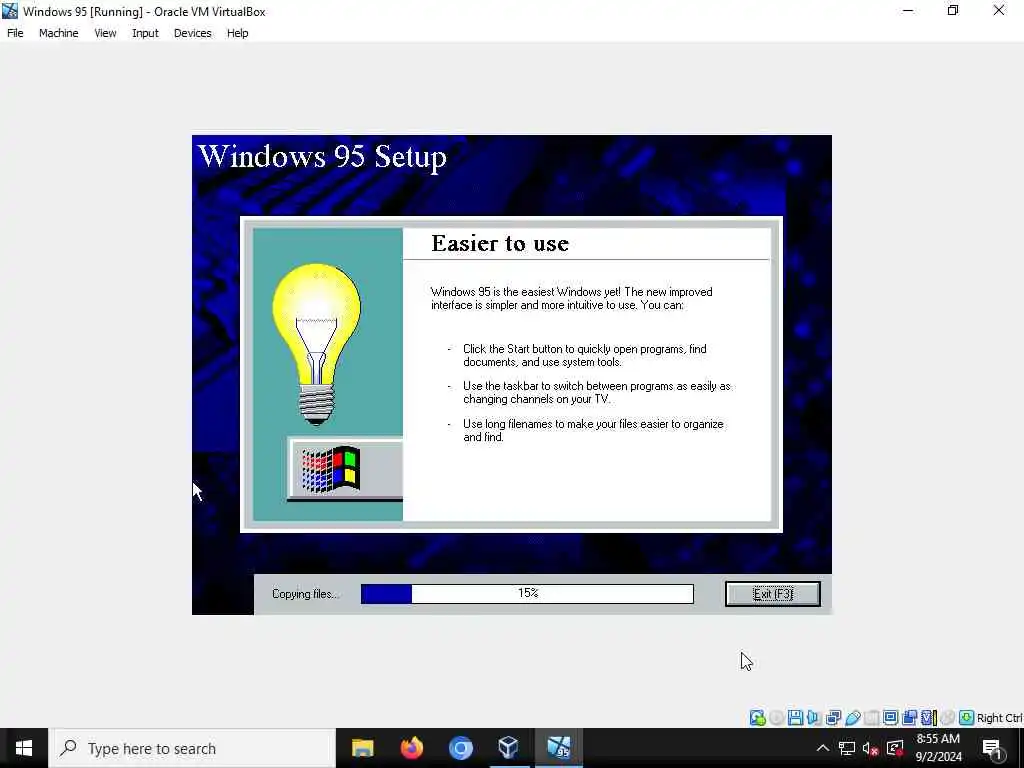Click the USB devices indicator icon

tap(853, 718)
